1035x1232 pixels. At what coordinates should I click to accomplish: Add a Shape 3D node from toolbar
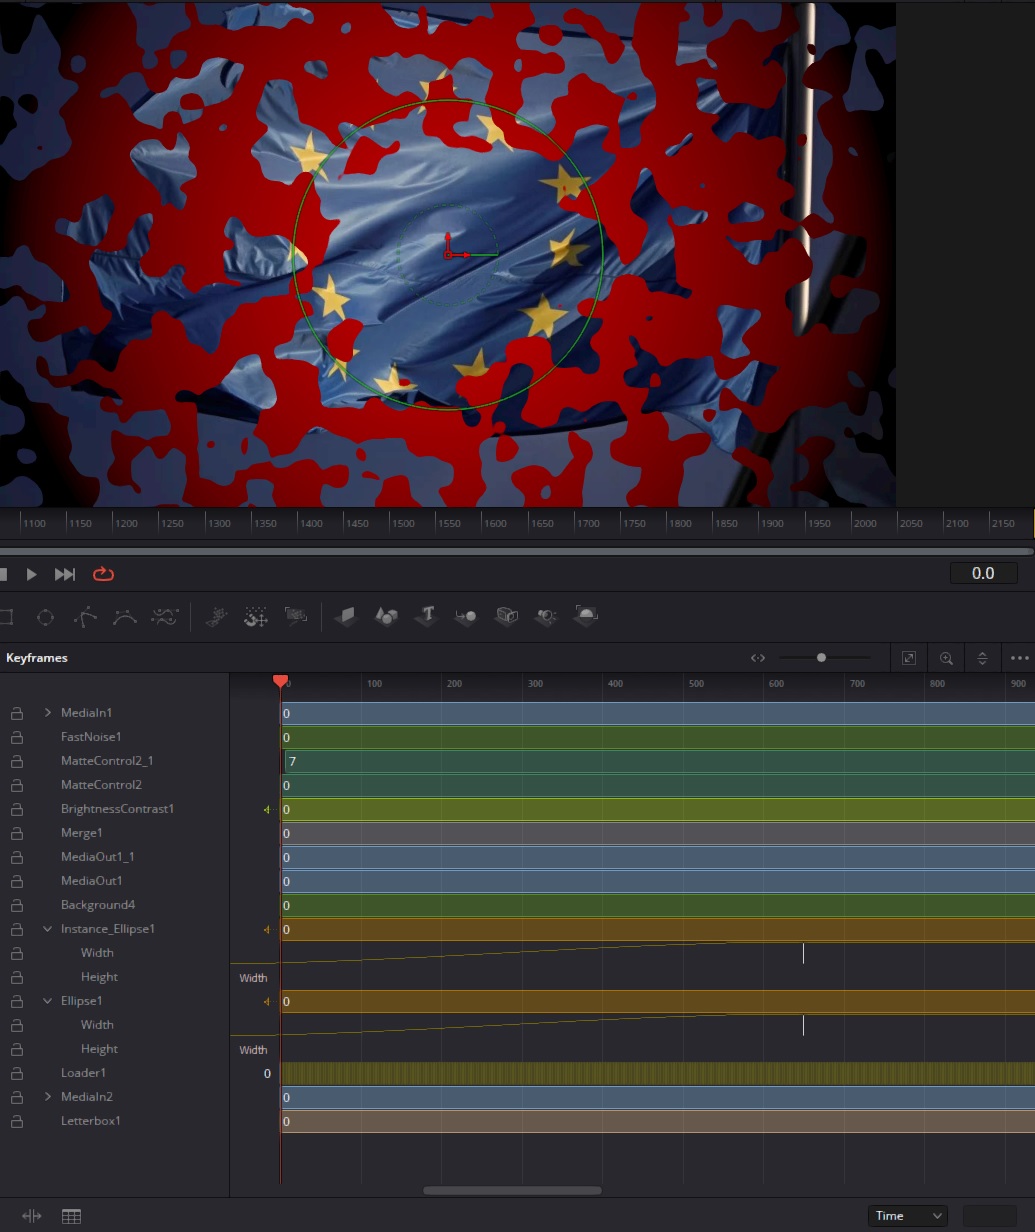[x=387, y=616]
